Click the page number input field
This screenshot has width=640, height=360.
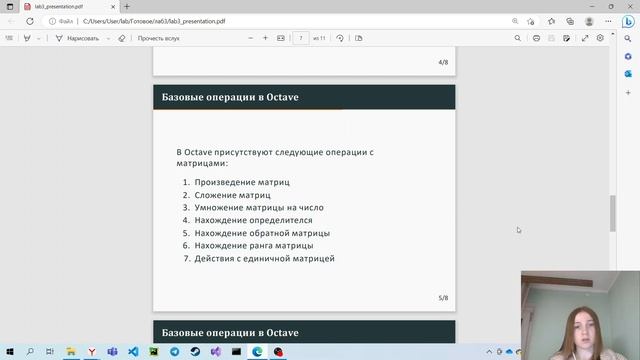(x=301, y=38)
